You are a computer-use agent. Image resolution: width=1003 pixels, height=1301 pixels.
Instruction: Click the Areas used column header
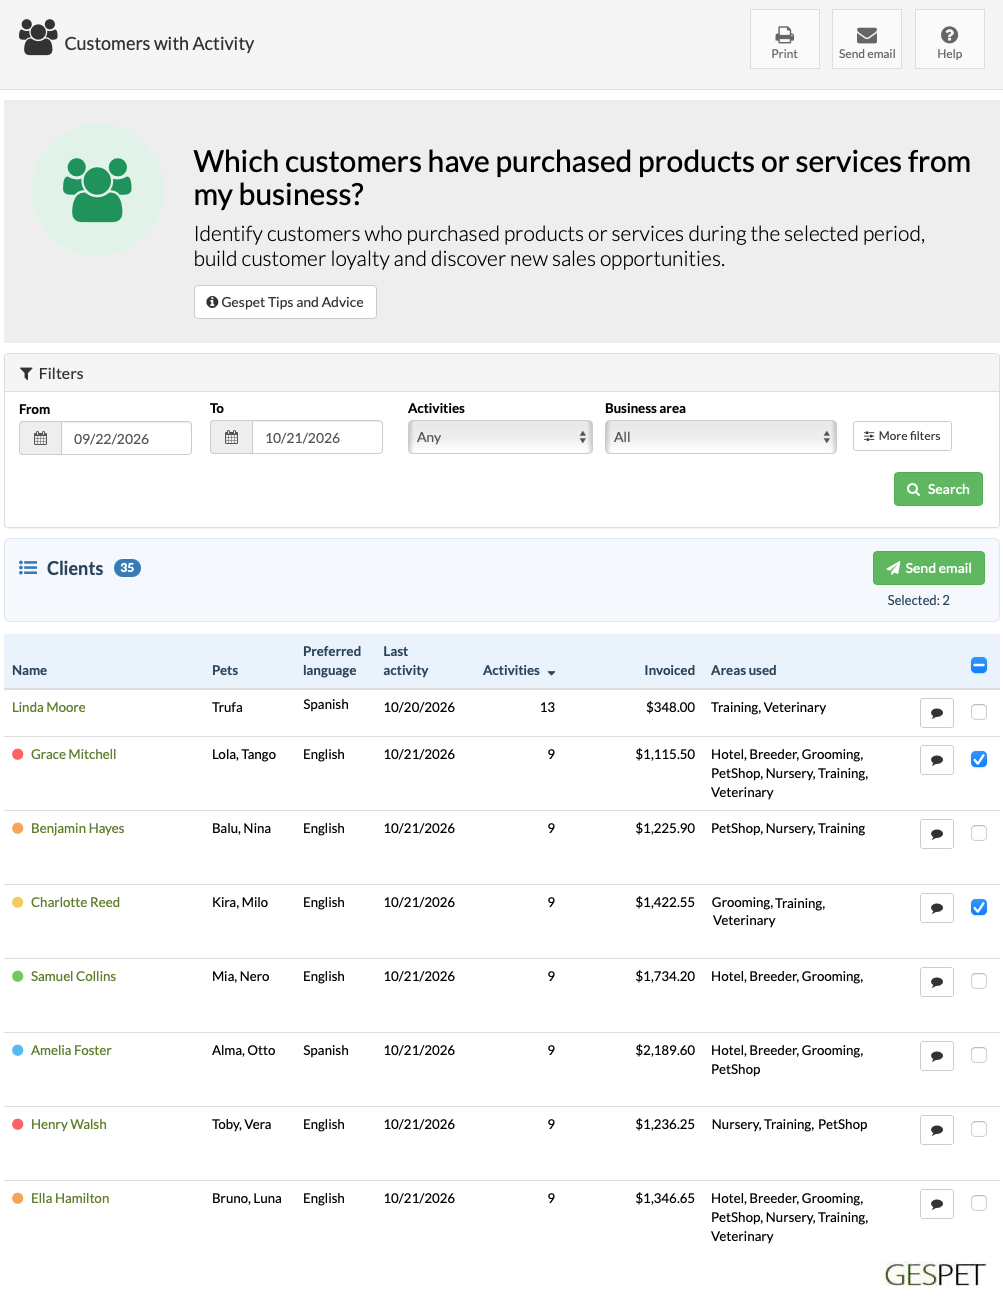[x=744, y=670]
